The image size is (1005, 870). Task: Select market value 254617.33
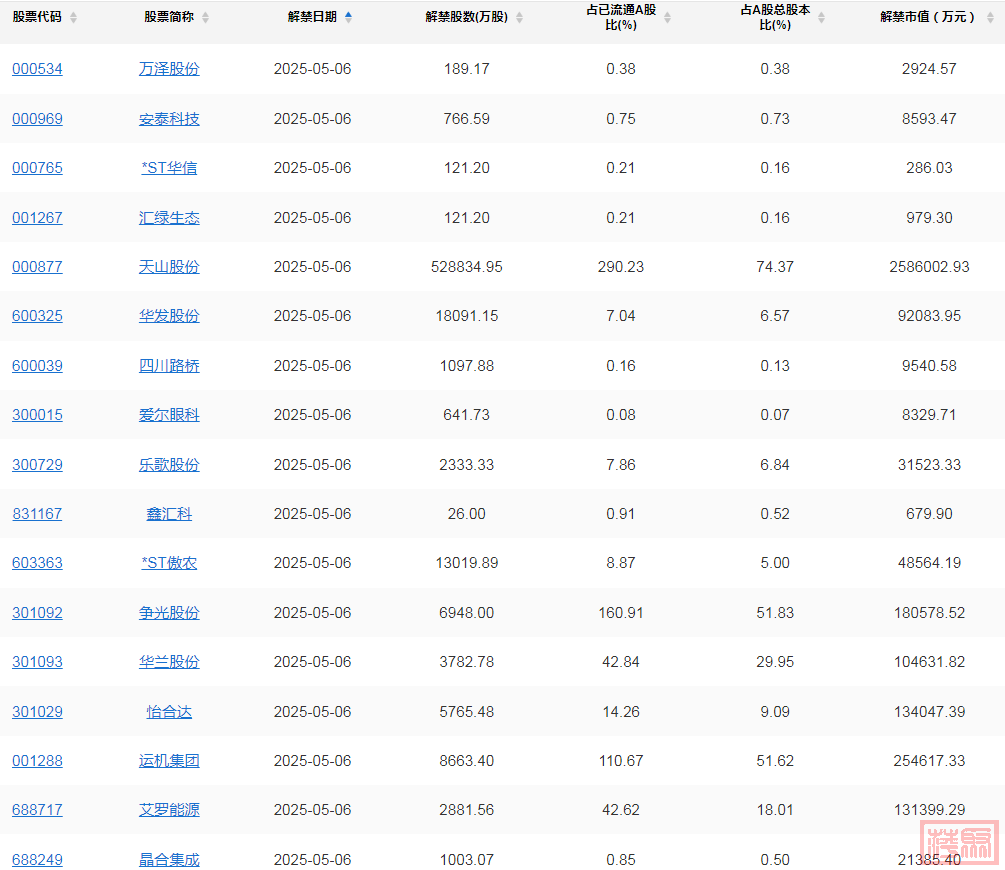pos(929,761)
